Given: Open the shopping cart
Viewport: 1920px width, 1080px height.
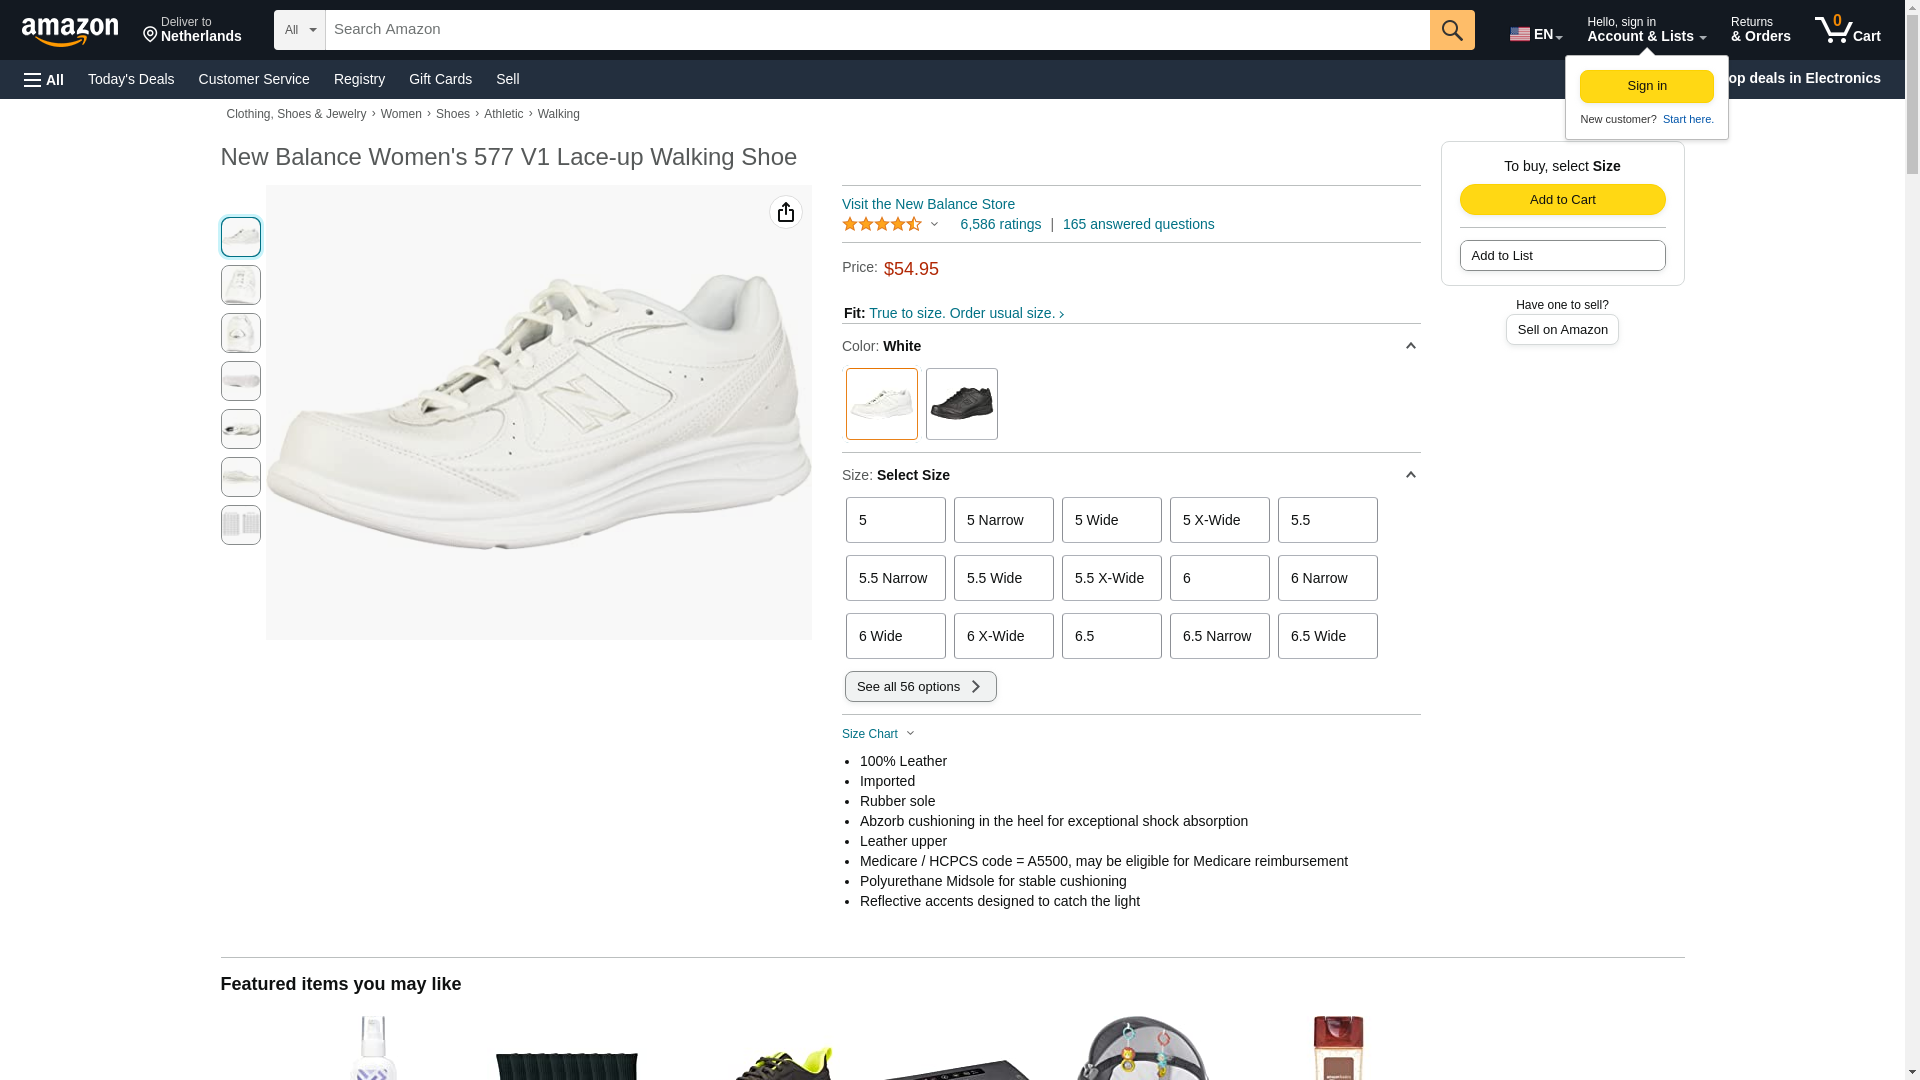Looking at the screenshot, I should pyautogui.click(x=1848, y=30).
